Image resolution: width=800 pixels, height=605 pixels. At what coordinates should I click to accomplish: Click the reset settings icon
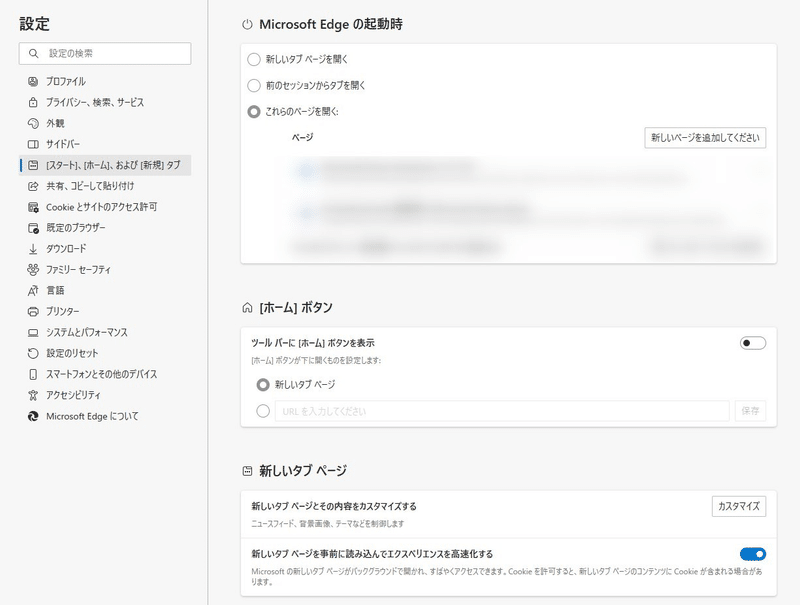(x=33, y=353)
